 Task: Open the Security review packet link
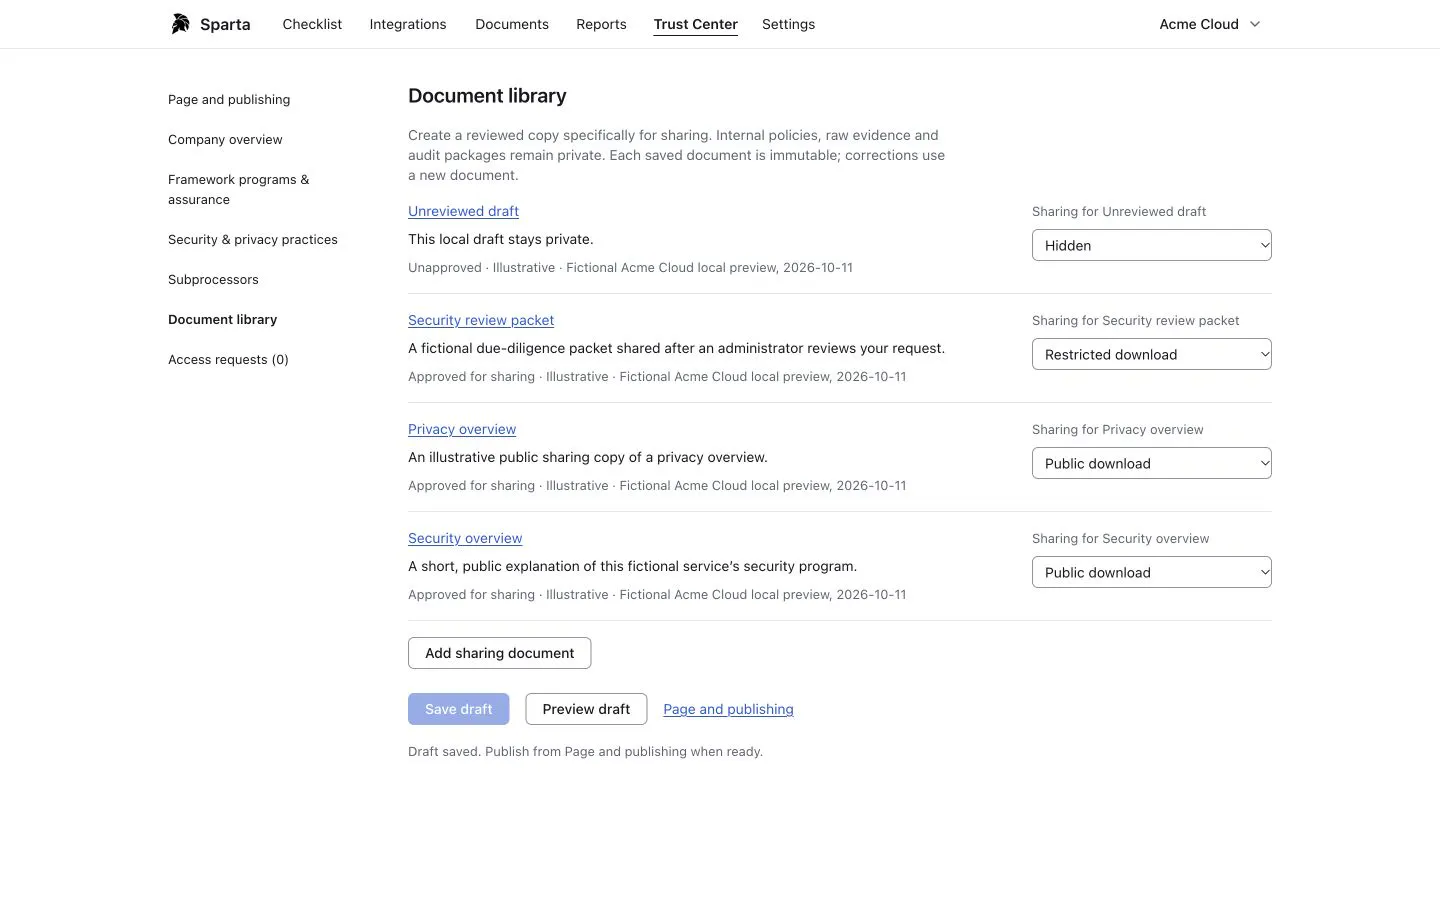pos(481,320)
